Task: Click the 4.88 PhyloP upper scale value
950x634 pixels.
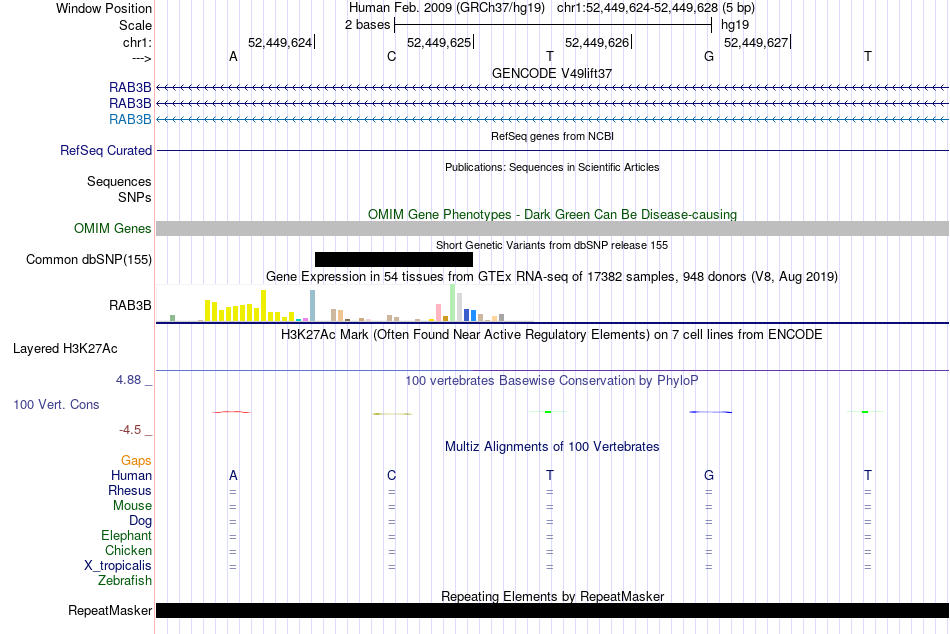Action: click(x=128, y=379)
